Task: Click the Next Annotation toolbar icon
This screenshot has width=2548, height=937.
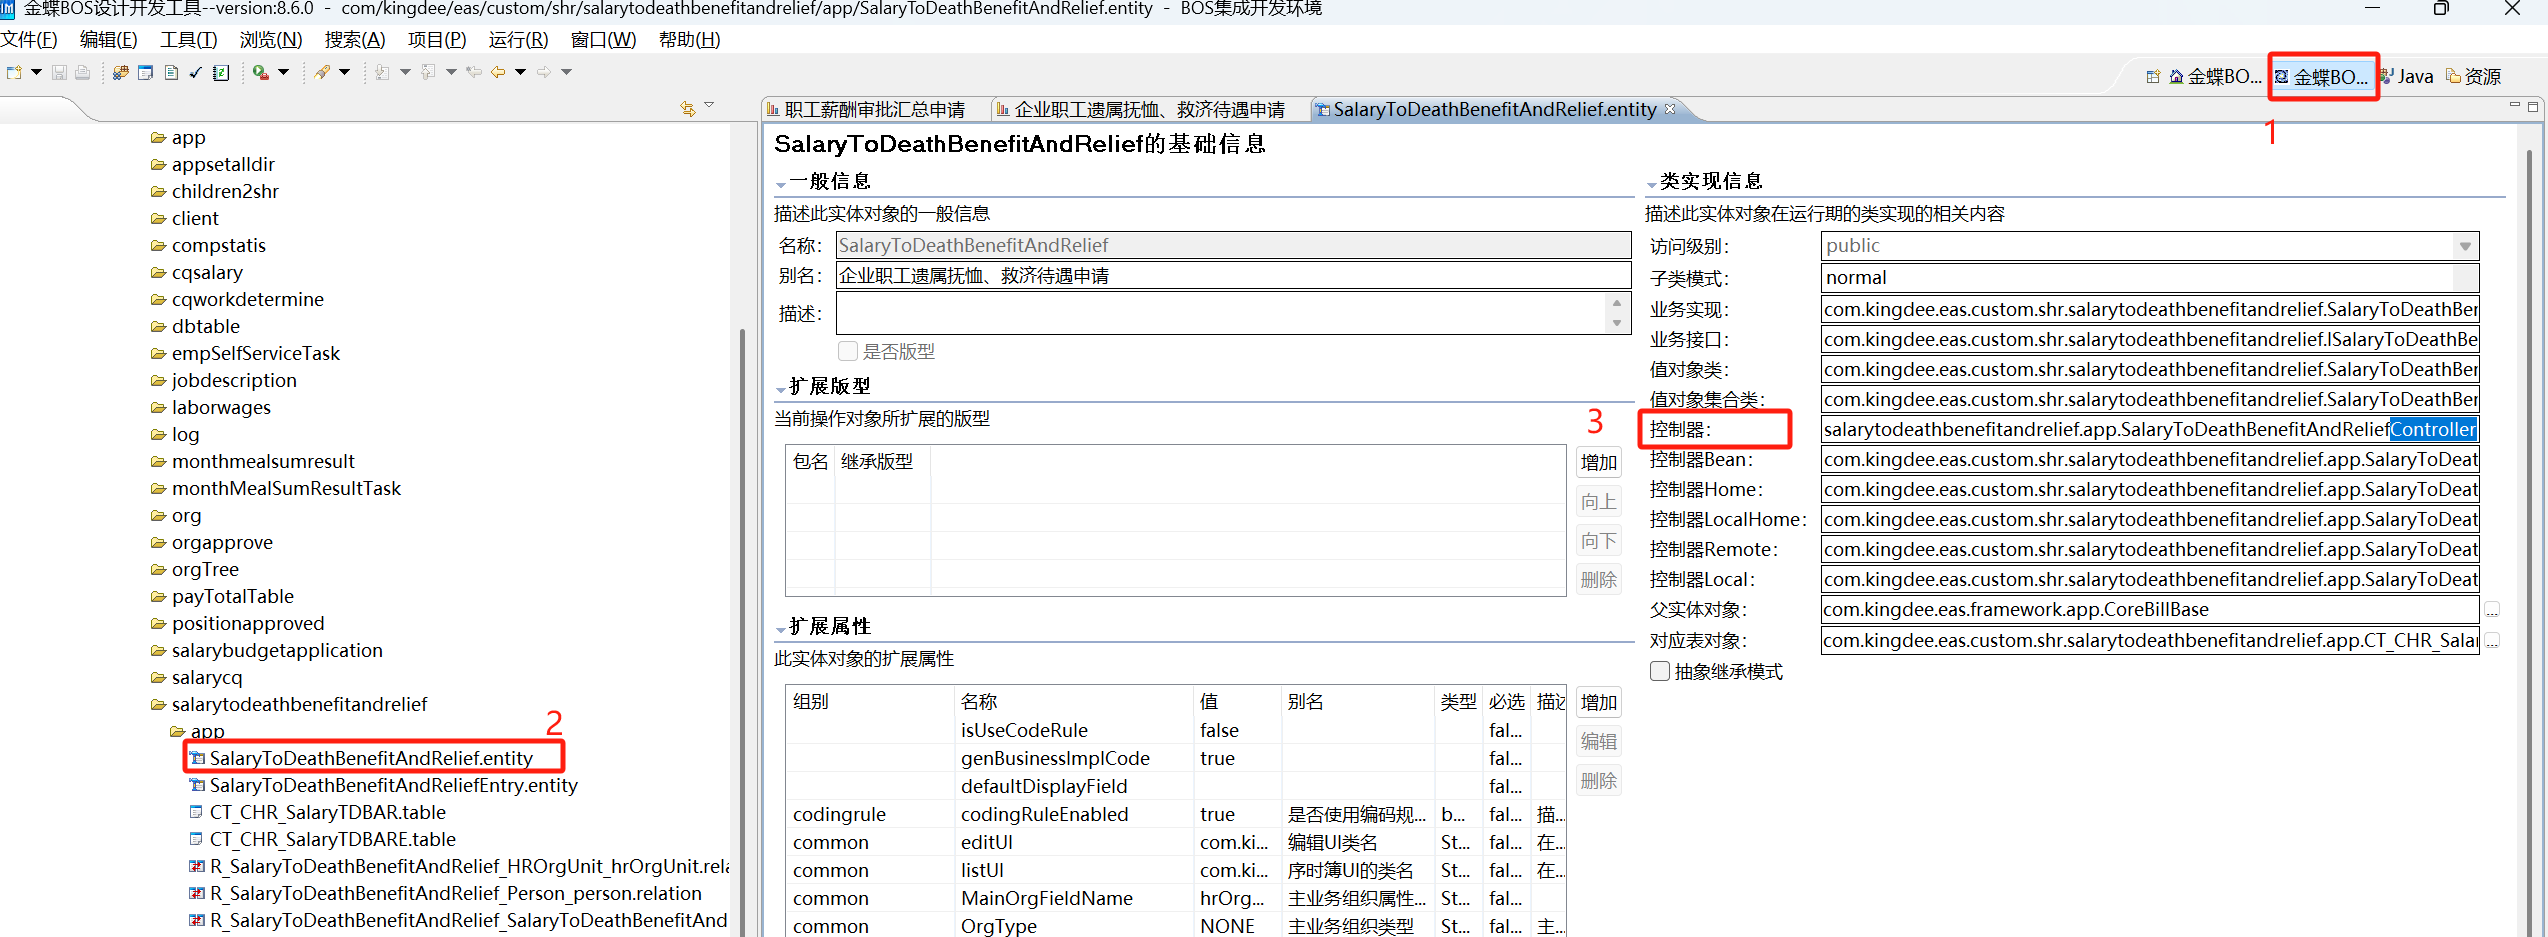Action: pyautogui.click(x=382, y=72)
